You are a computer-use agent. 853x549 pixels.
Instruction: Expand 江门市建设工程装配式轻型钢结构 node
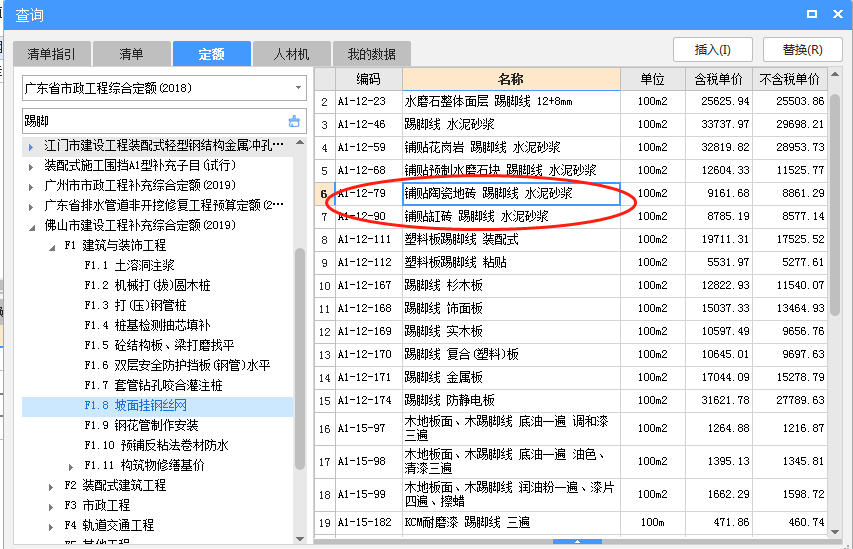coord(31,147)
